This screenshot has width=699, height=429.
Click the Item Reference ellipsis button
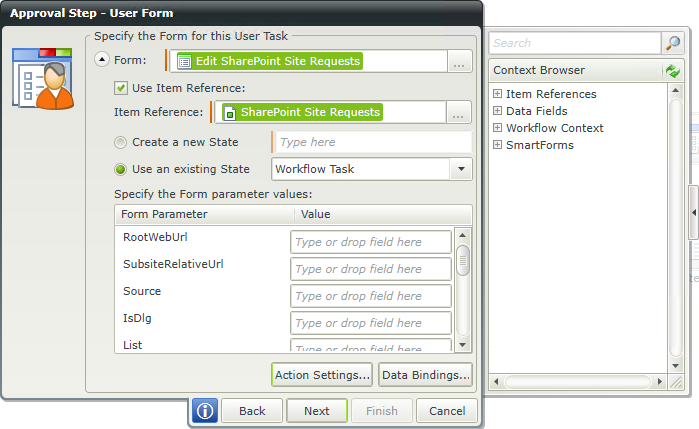coord(459,112)
